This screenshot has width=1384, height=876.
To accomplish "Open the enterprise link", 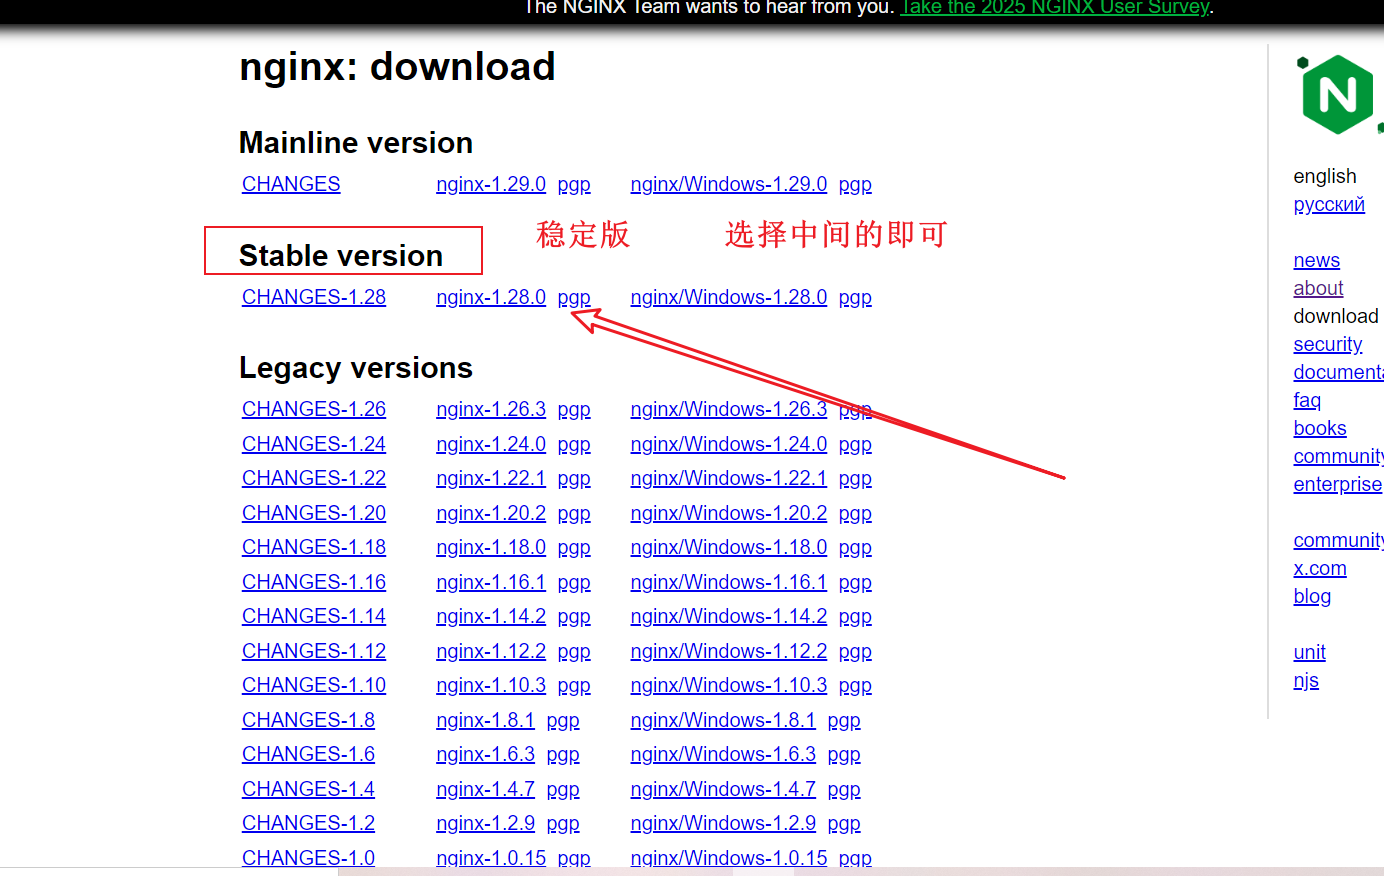I will [1338, 484].
